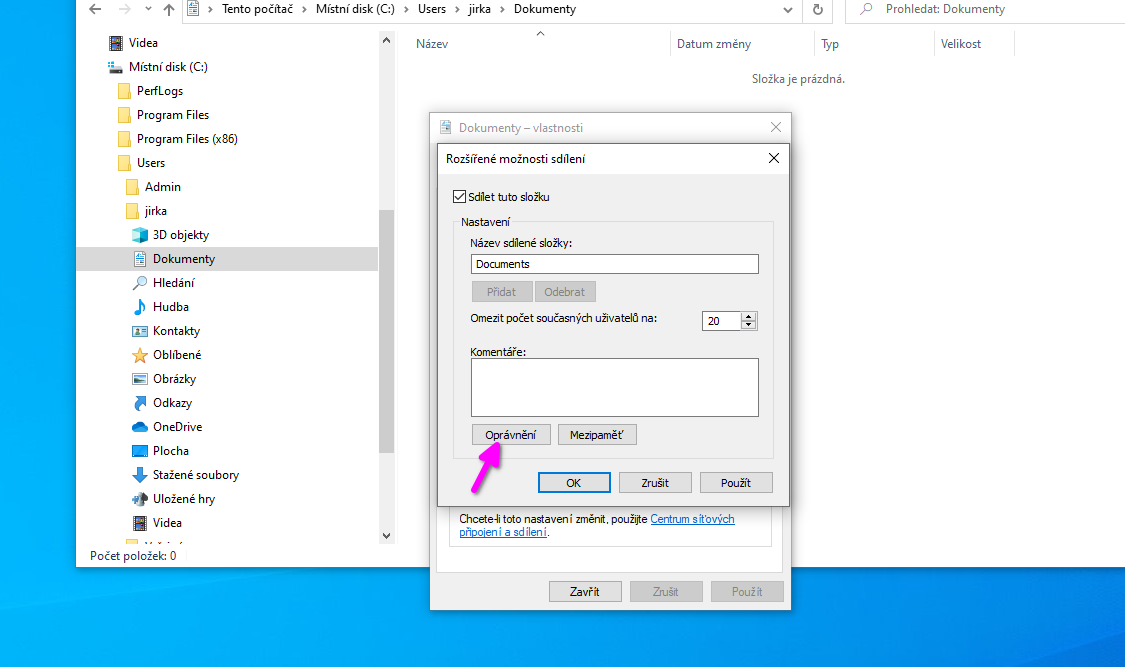Uncheck Sdílet tuto složku
Image resolution: width=1125 pixels, height=667 pixels.
click(x=459, y=196)
